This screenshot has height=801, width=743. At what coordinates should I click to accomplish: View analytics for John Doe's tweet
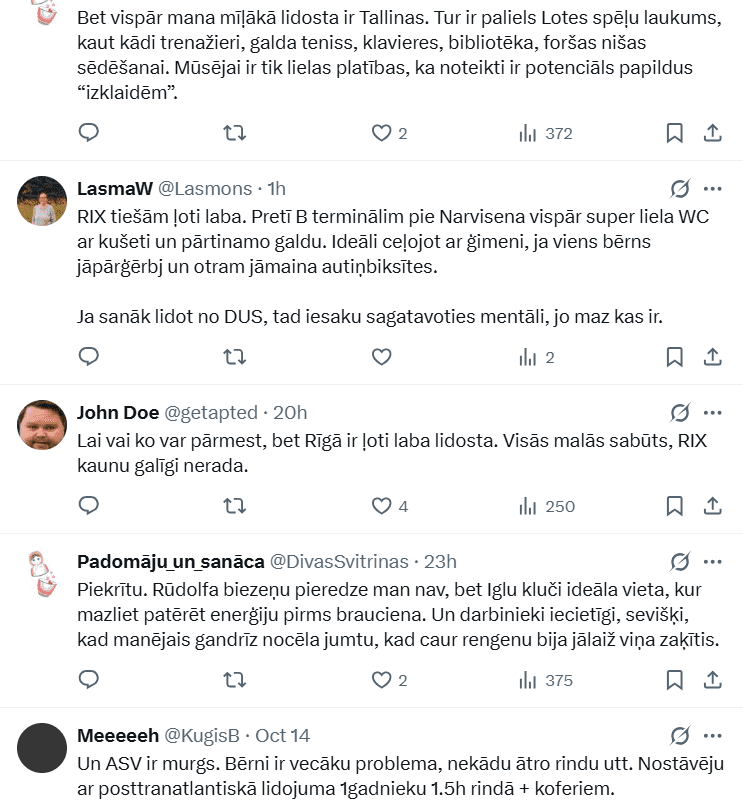click(547, 506)
